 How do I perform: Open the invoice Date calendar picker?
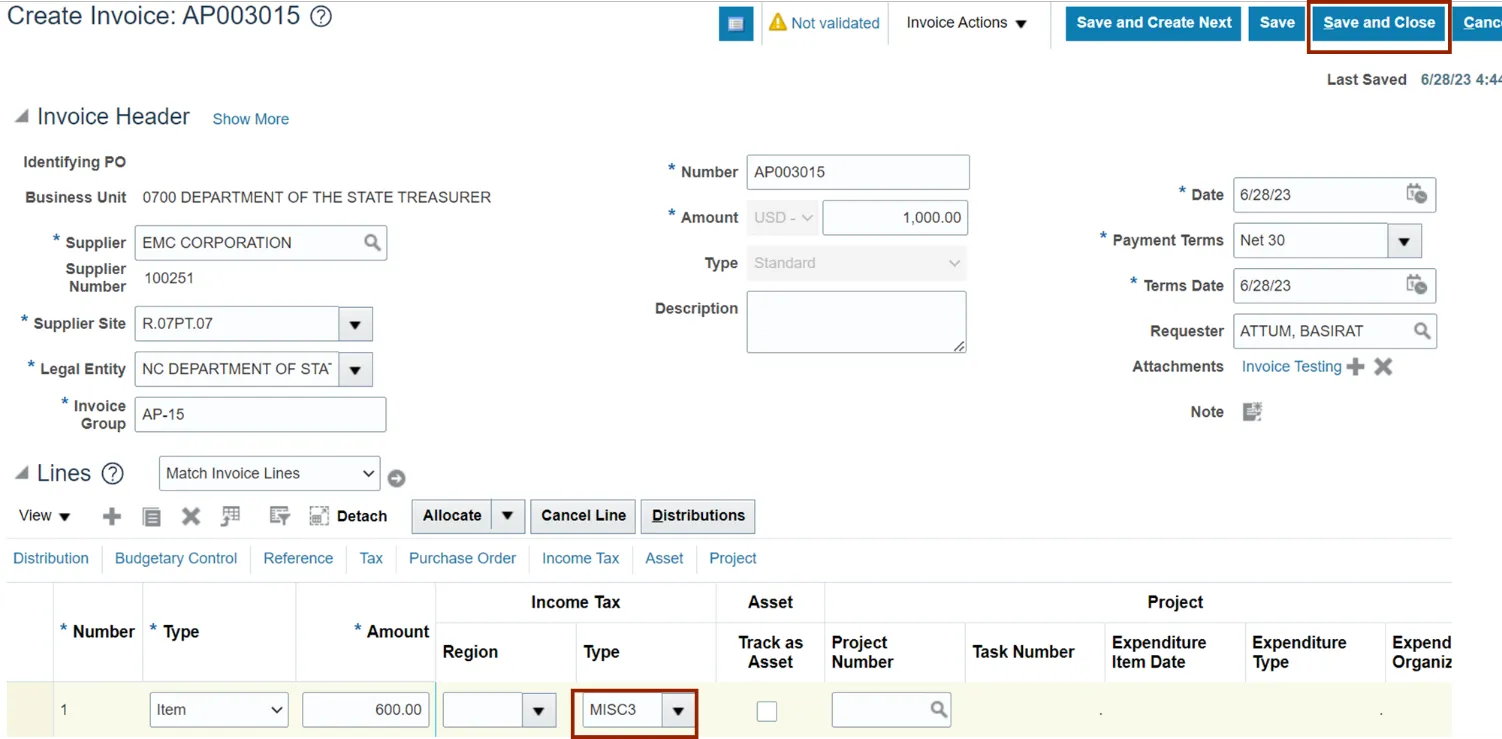[x=1416, y=194]
